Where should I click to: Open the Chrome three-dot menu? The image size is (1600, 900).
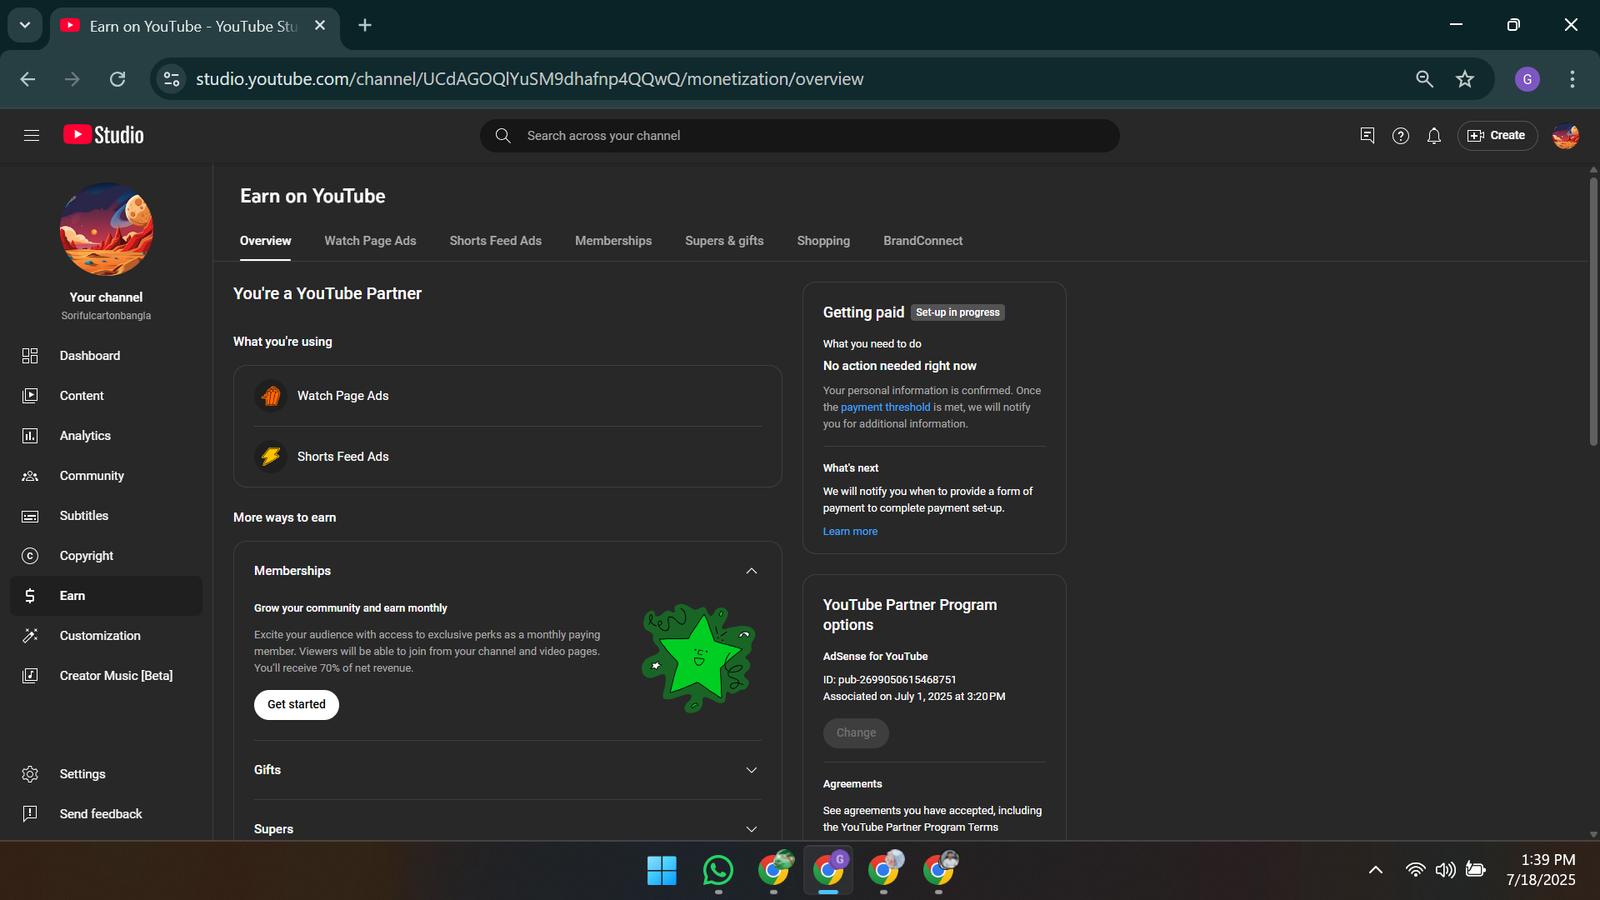point(1572,79)
